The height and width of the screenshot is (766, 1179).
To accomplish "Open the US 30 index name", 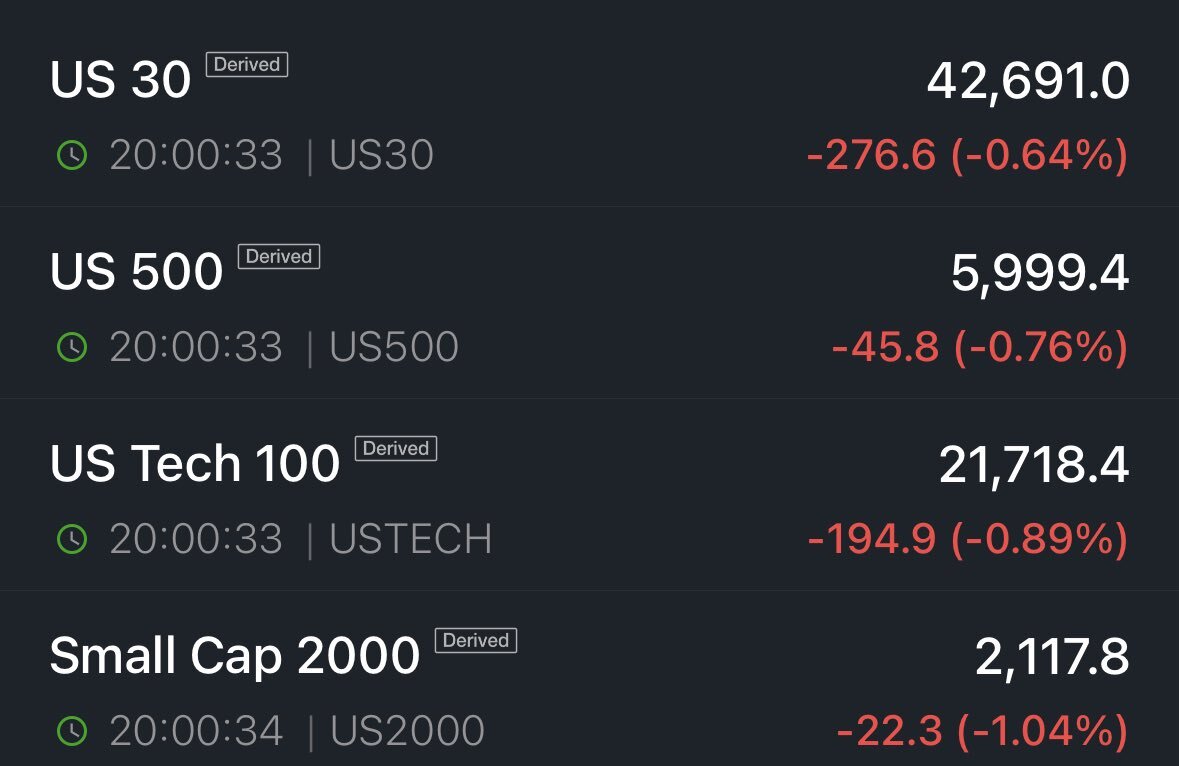I will tap(120, 80).
